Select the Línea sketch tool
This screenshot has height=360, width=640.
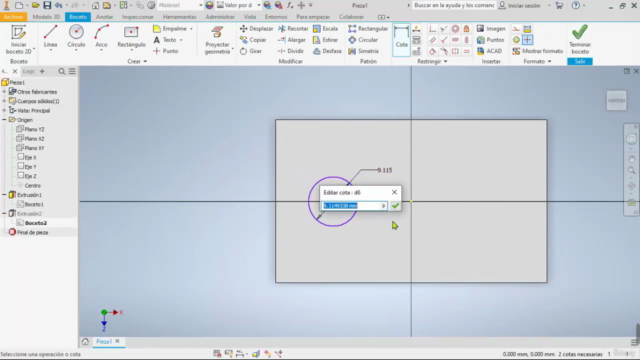click(51, 37)
